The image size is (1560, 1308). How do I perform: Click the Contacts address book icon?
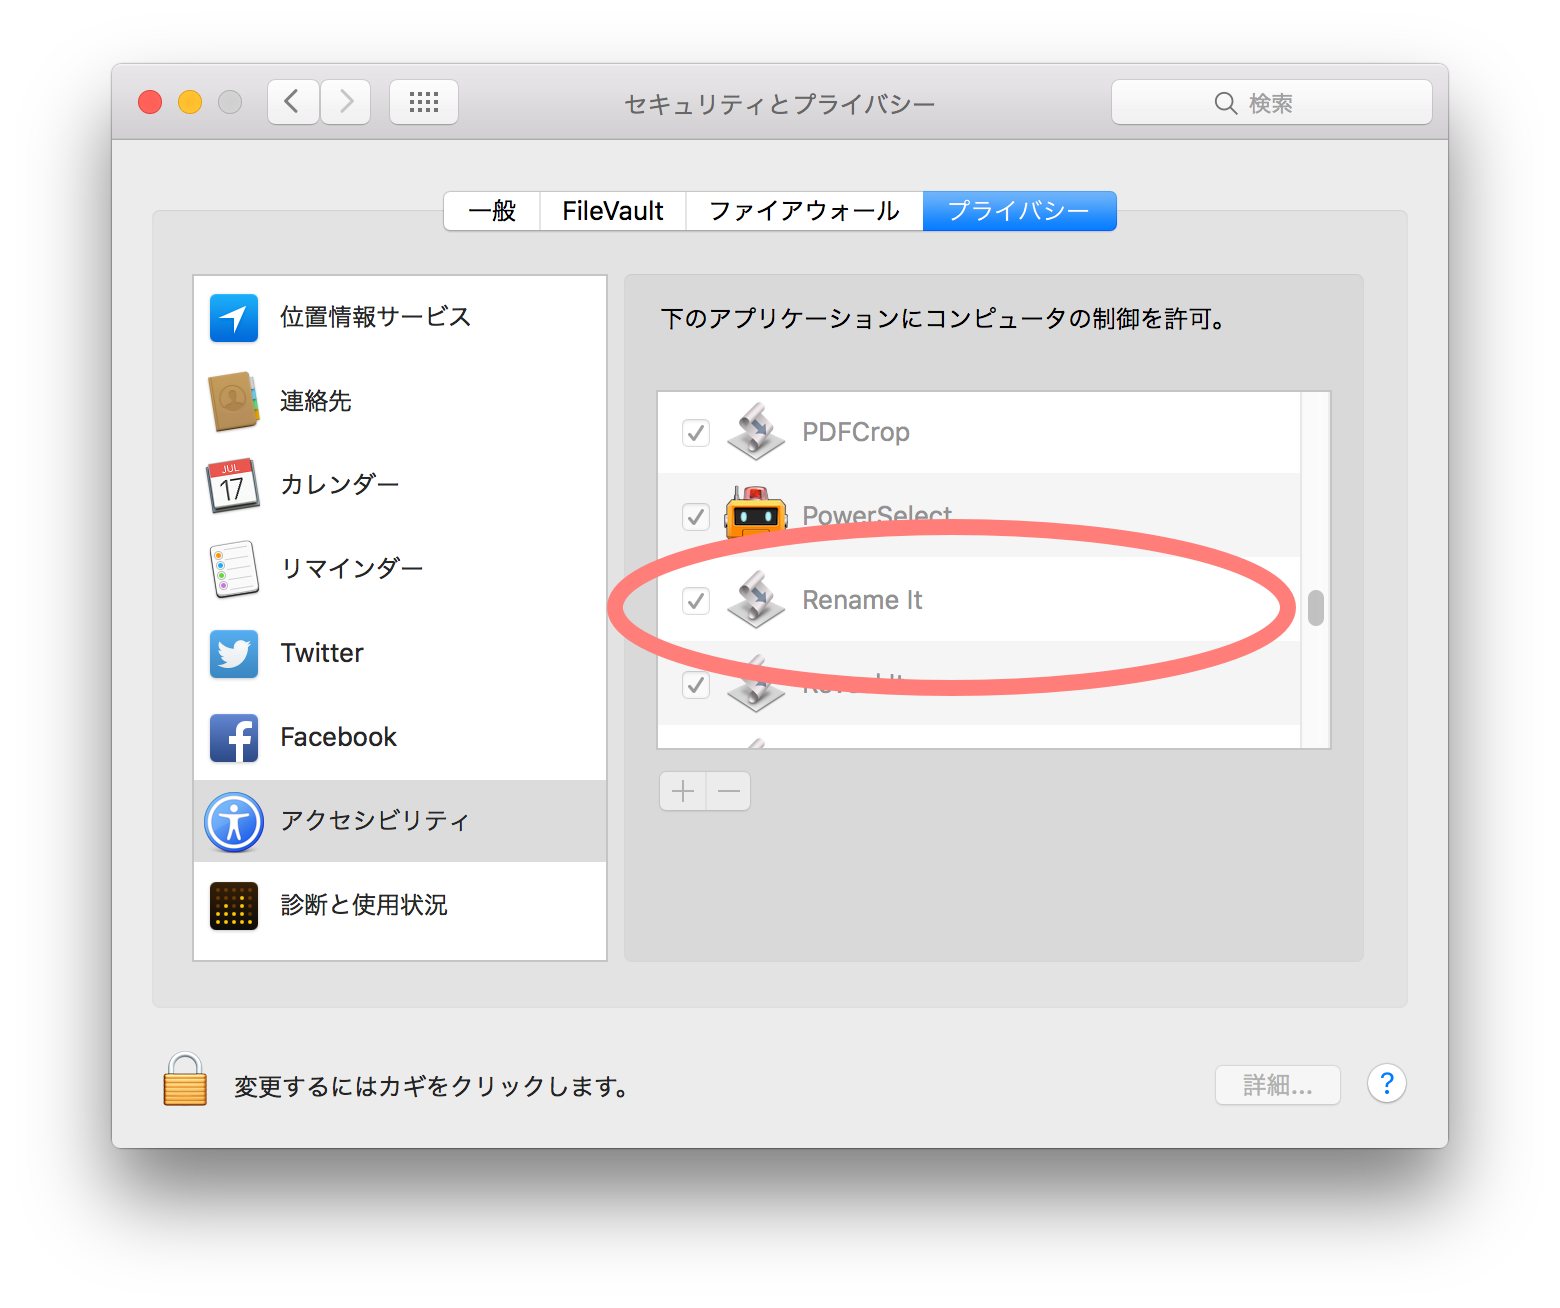(x=234, y=402)
